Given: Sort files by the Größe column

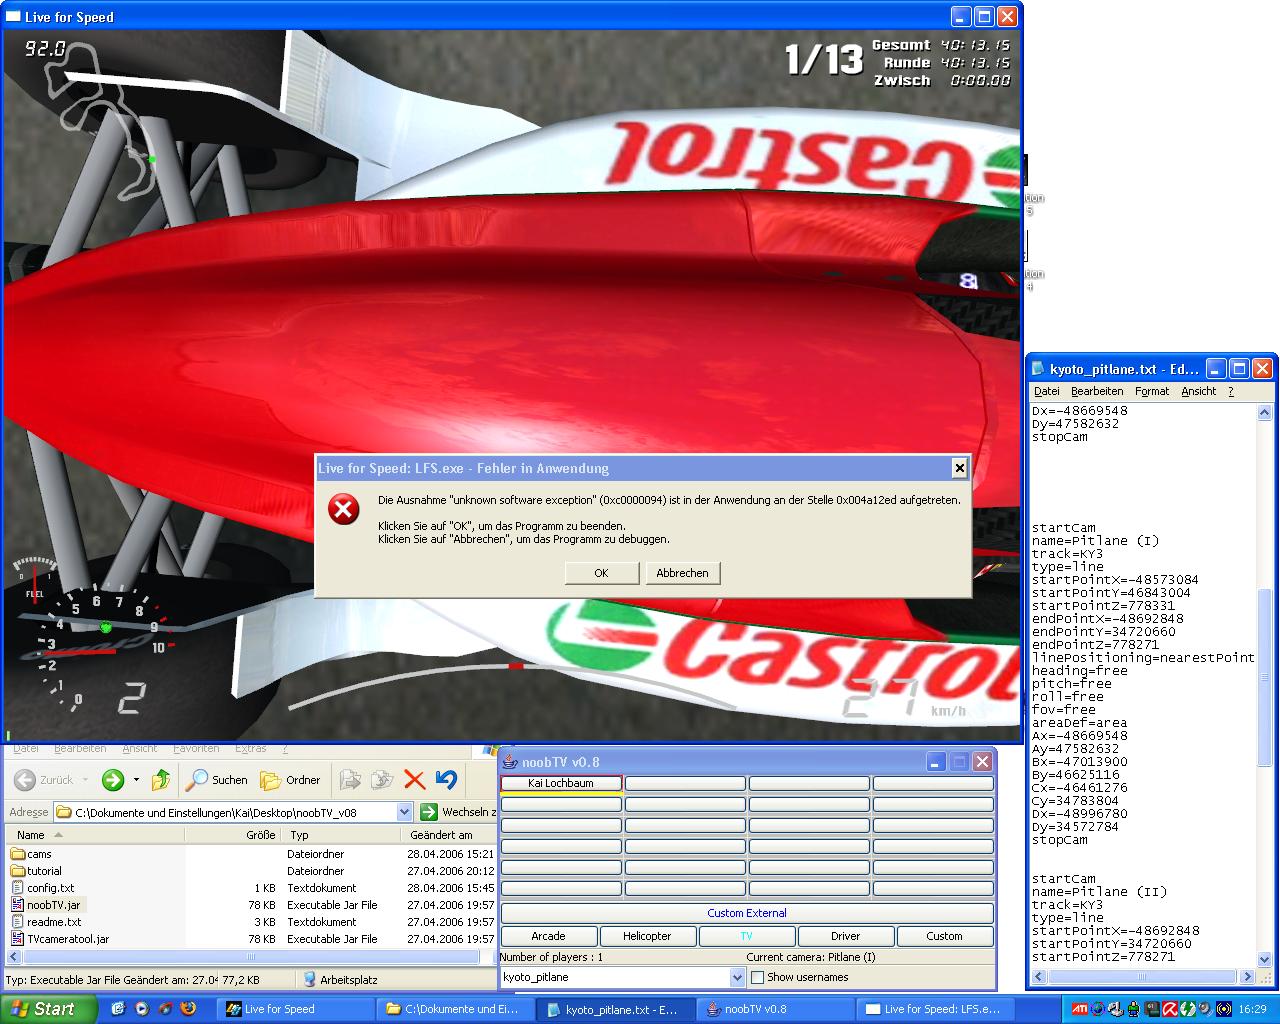Looking at the screenshot, I should tap(232, 835).
